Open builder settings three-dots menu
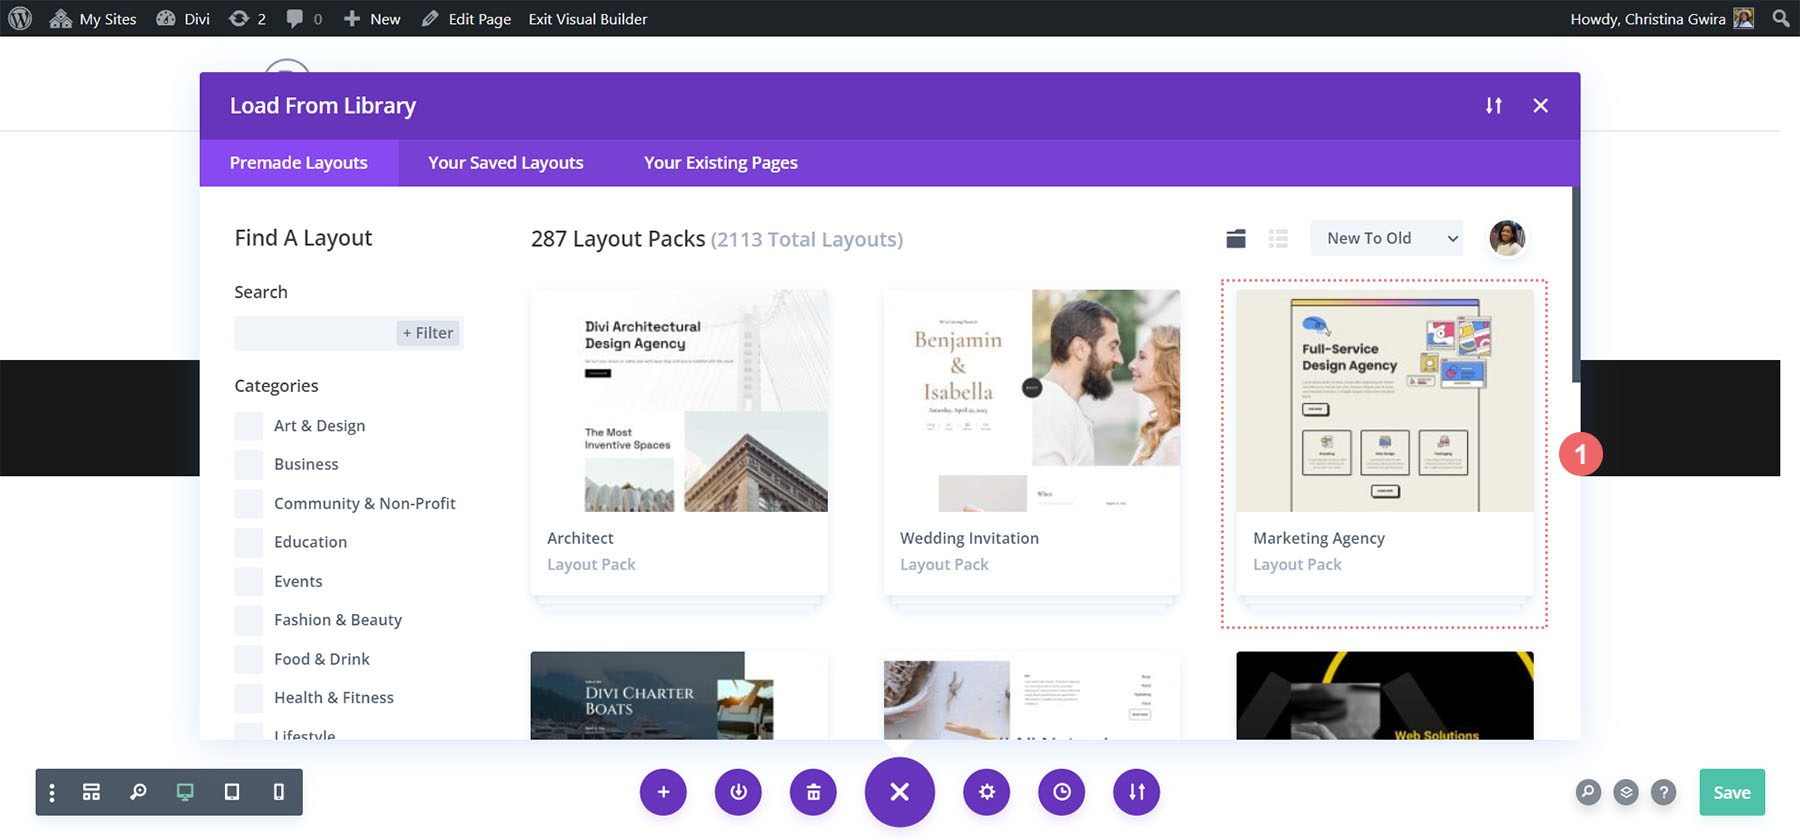 52,792
